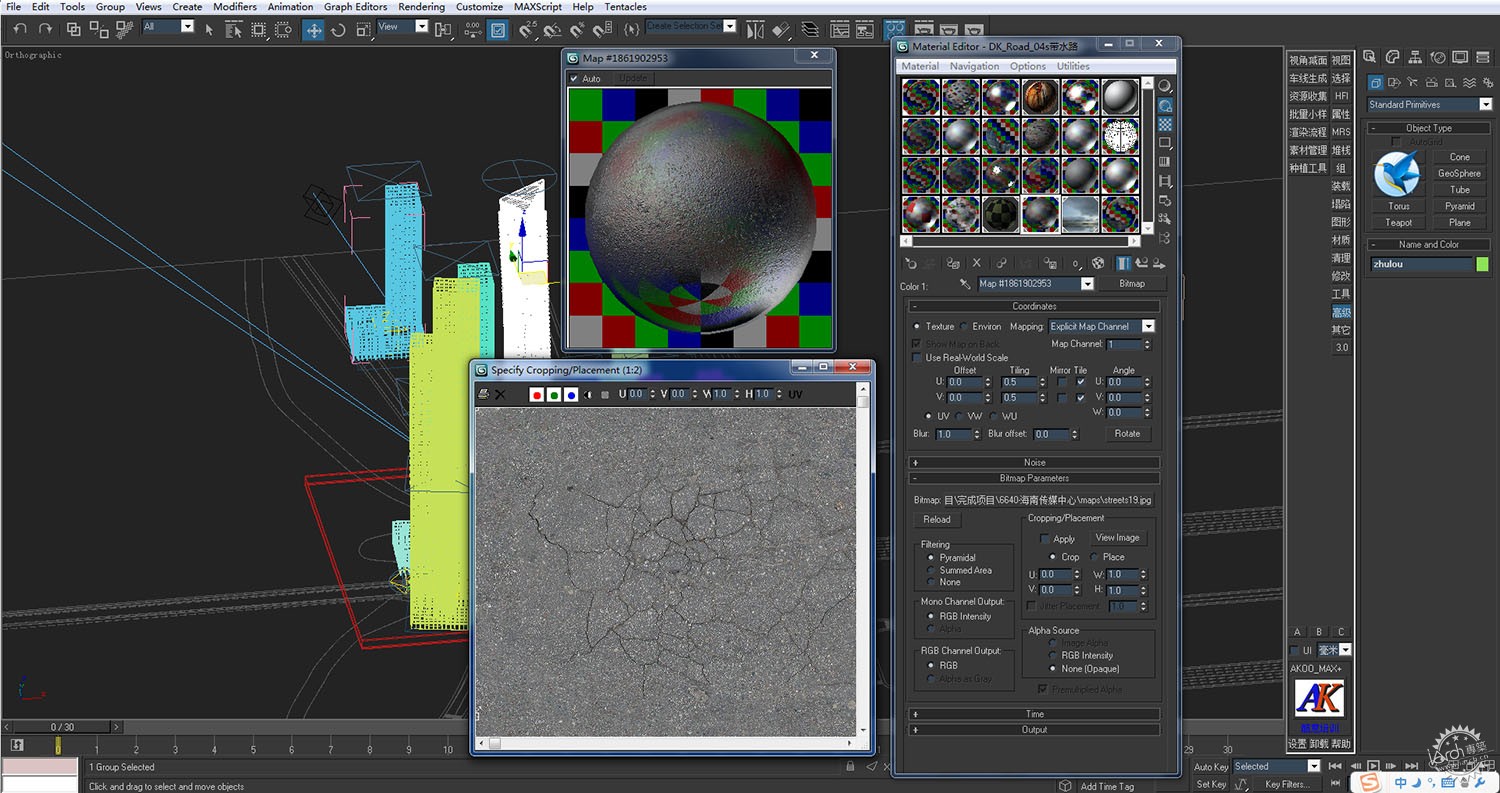This screenshot has height=793, width=1500.
Task: Open the Modifiers menu
Action: click(235, 7)
